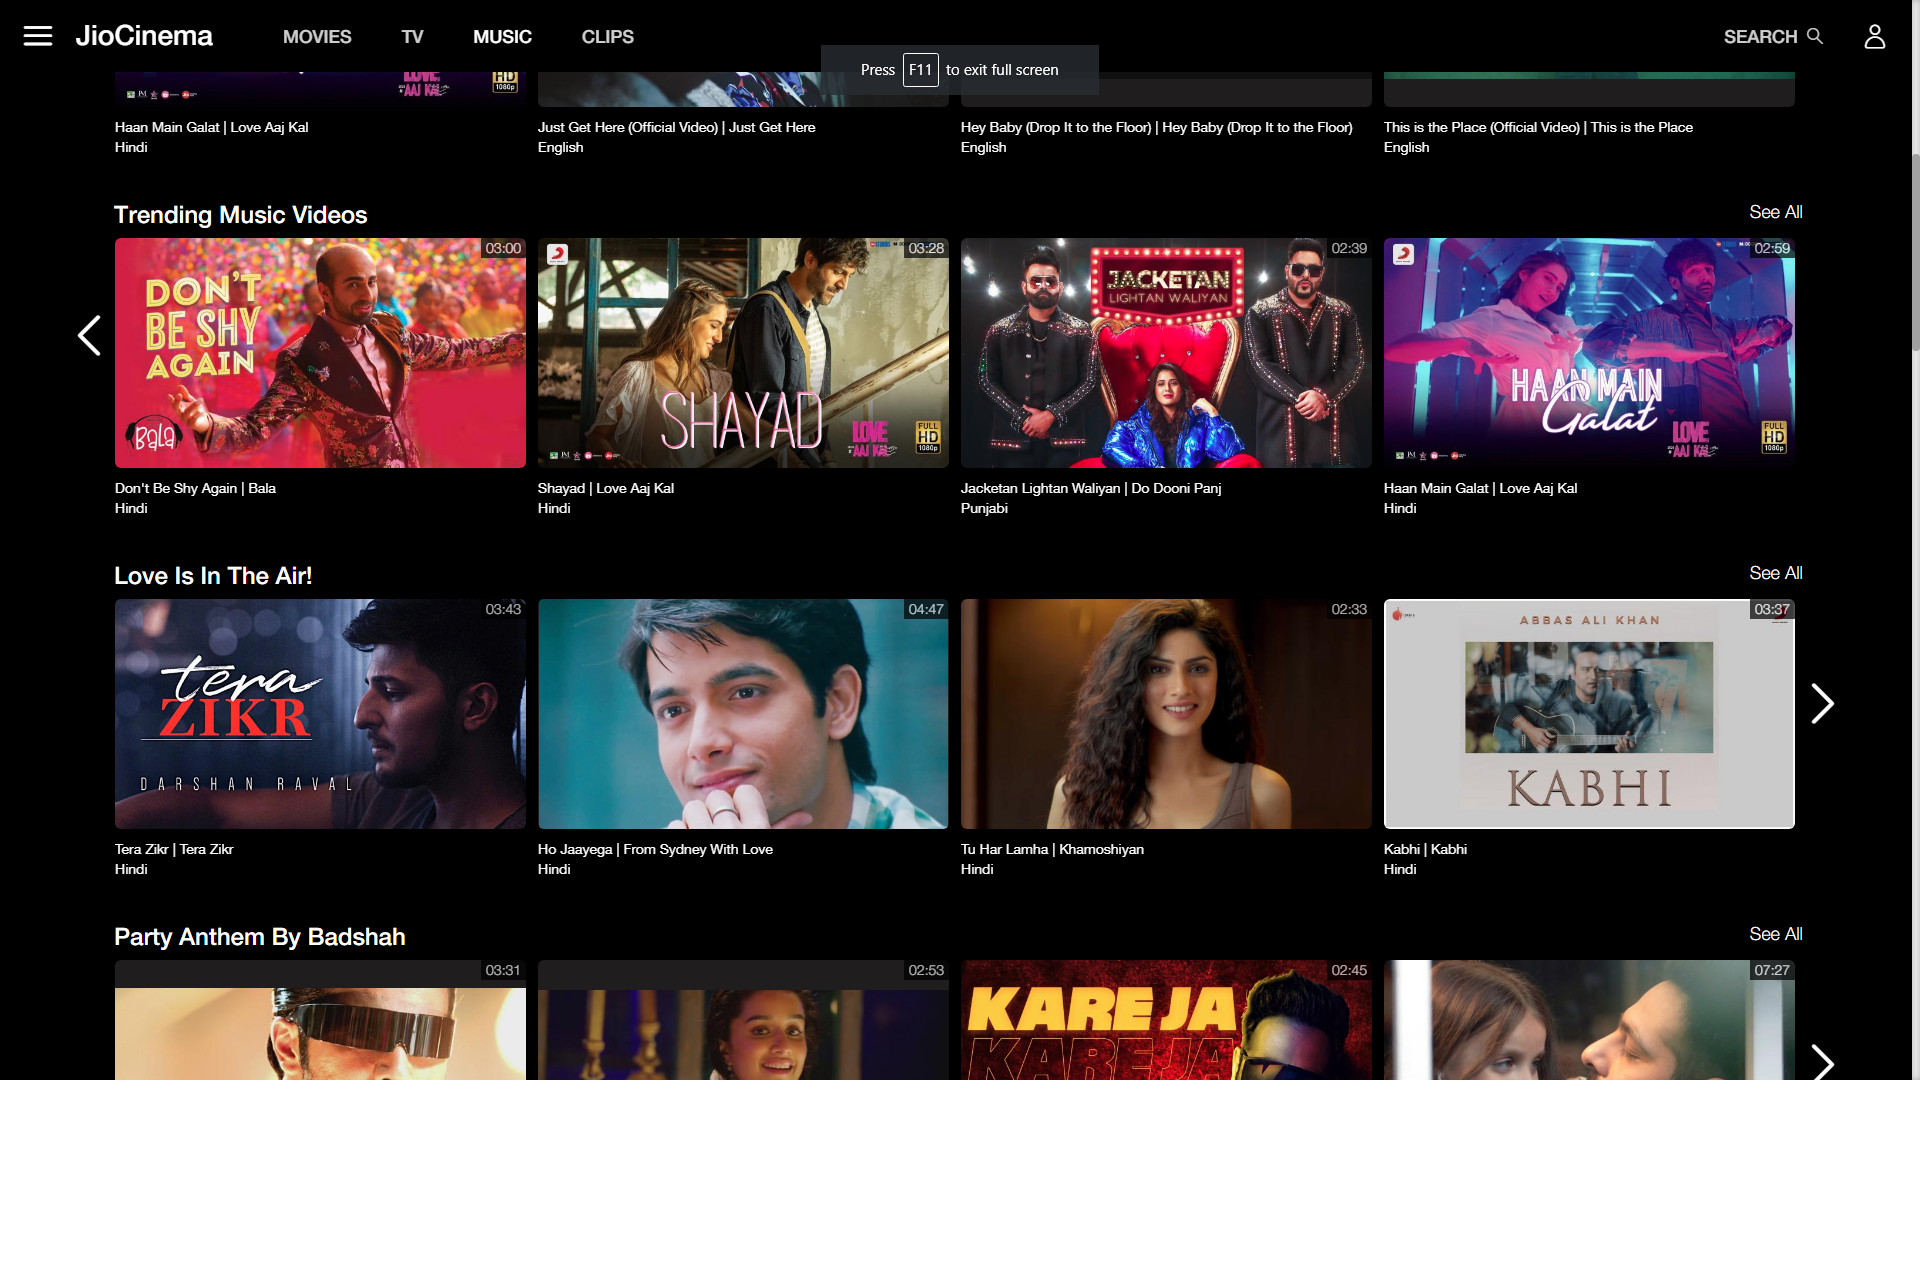
Task: Play the Tu Har Lamha thumbnail
Action: coord(1166,714)
